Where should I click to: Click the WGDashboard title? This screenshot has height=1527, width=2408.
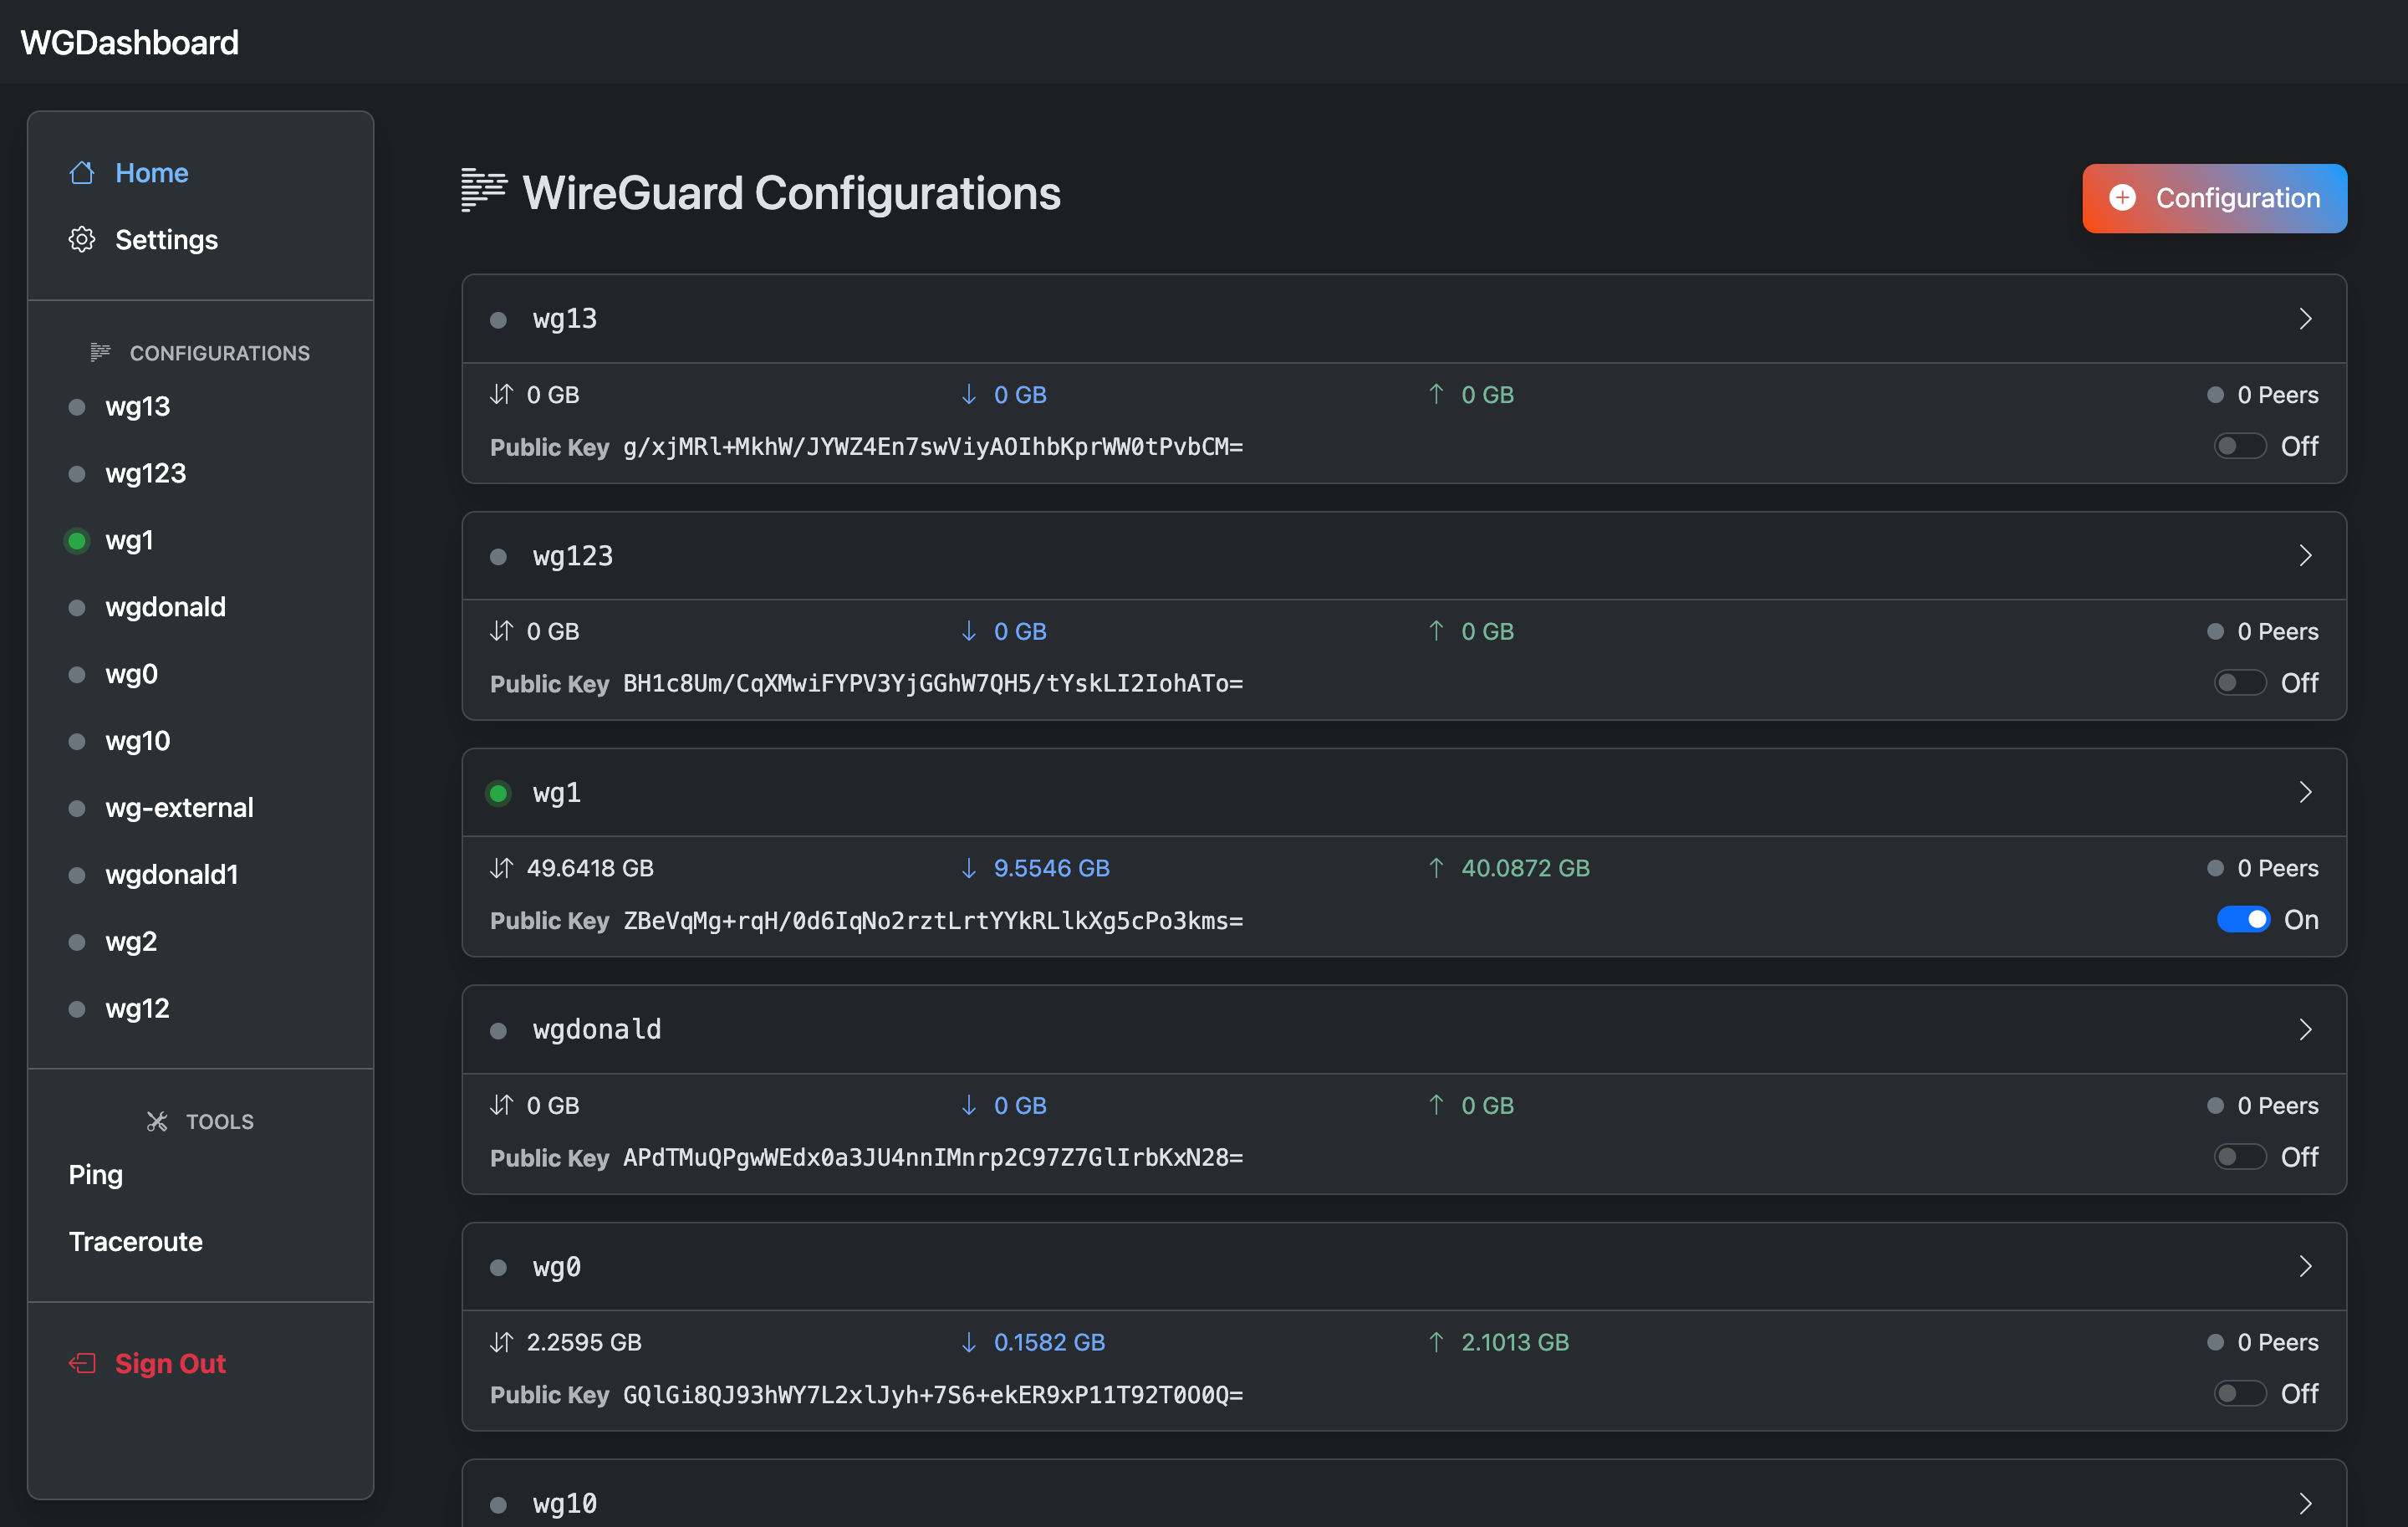tap(130, 42)
